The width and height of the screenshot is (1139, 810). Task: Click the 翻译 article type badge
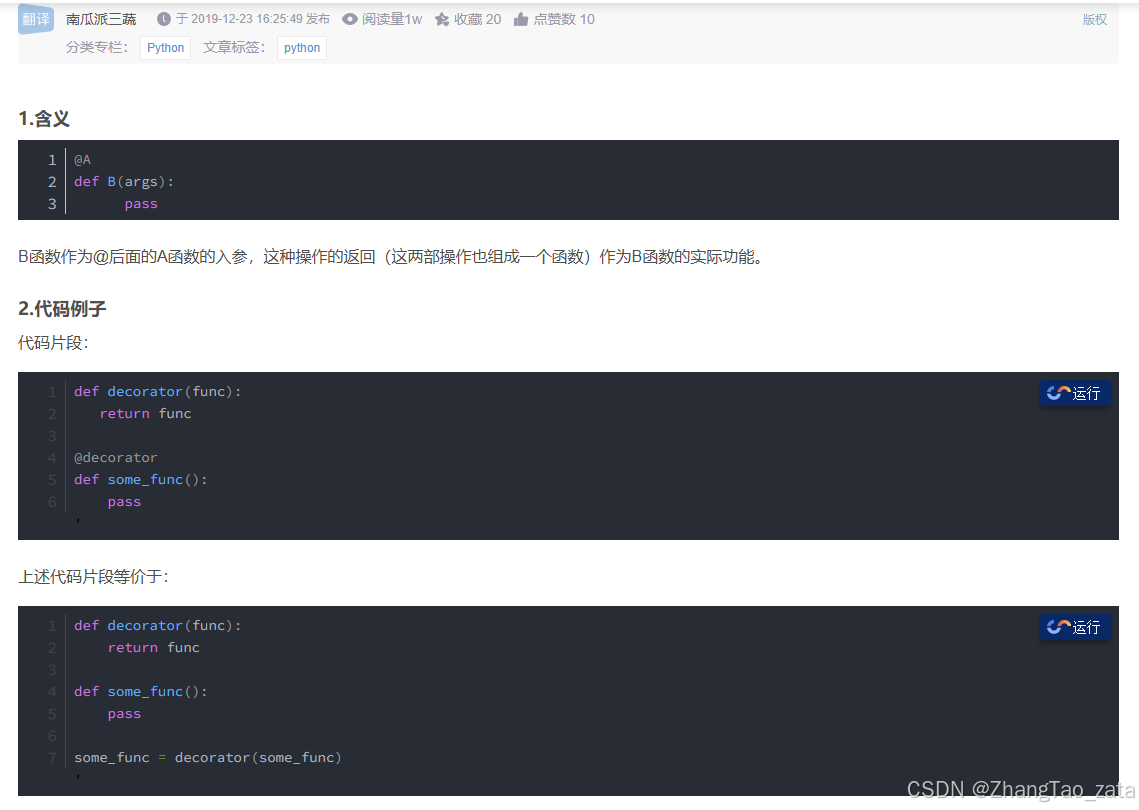coord(36,19)
